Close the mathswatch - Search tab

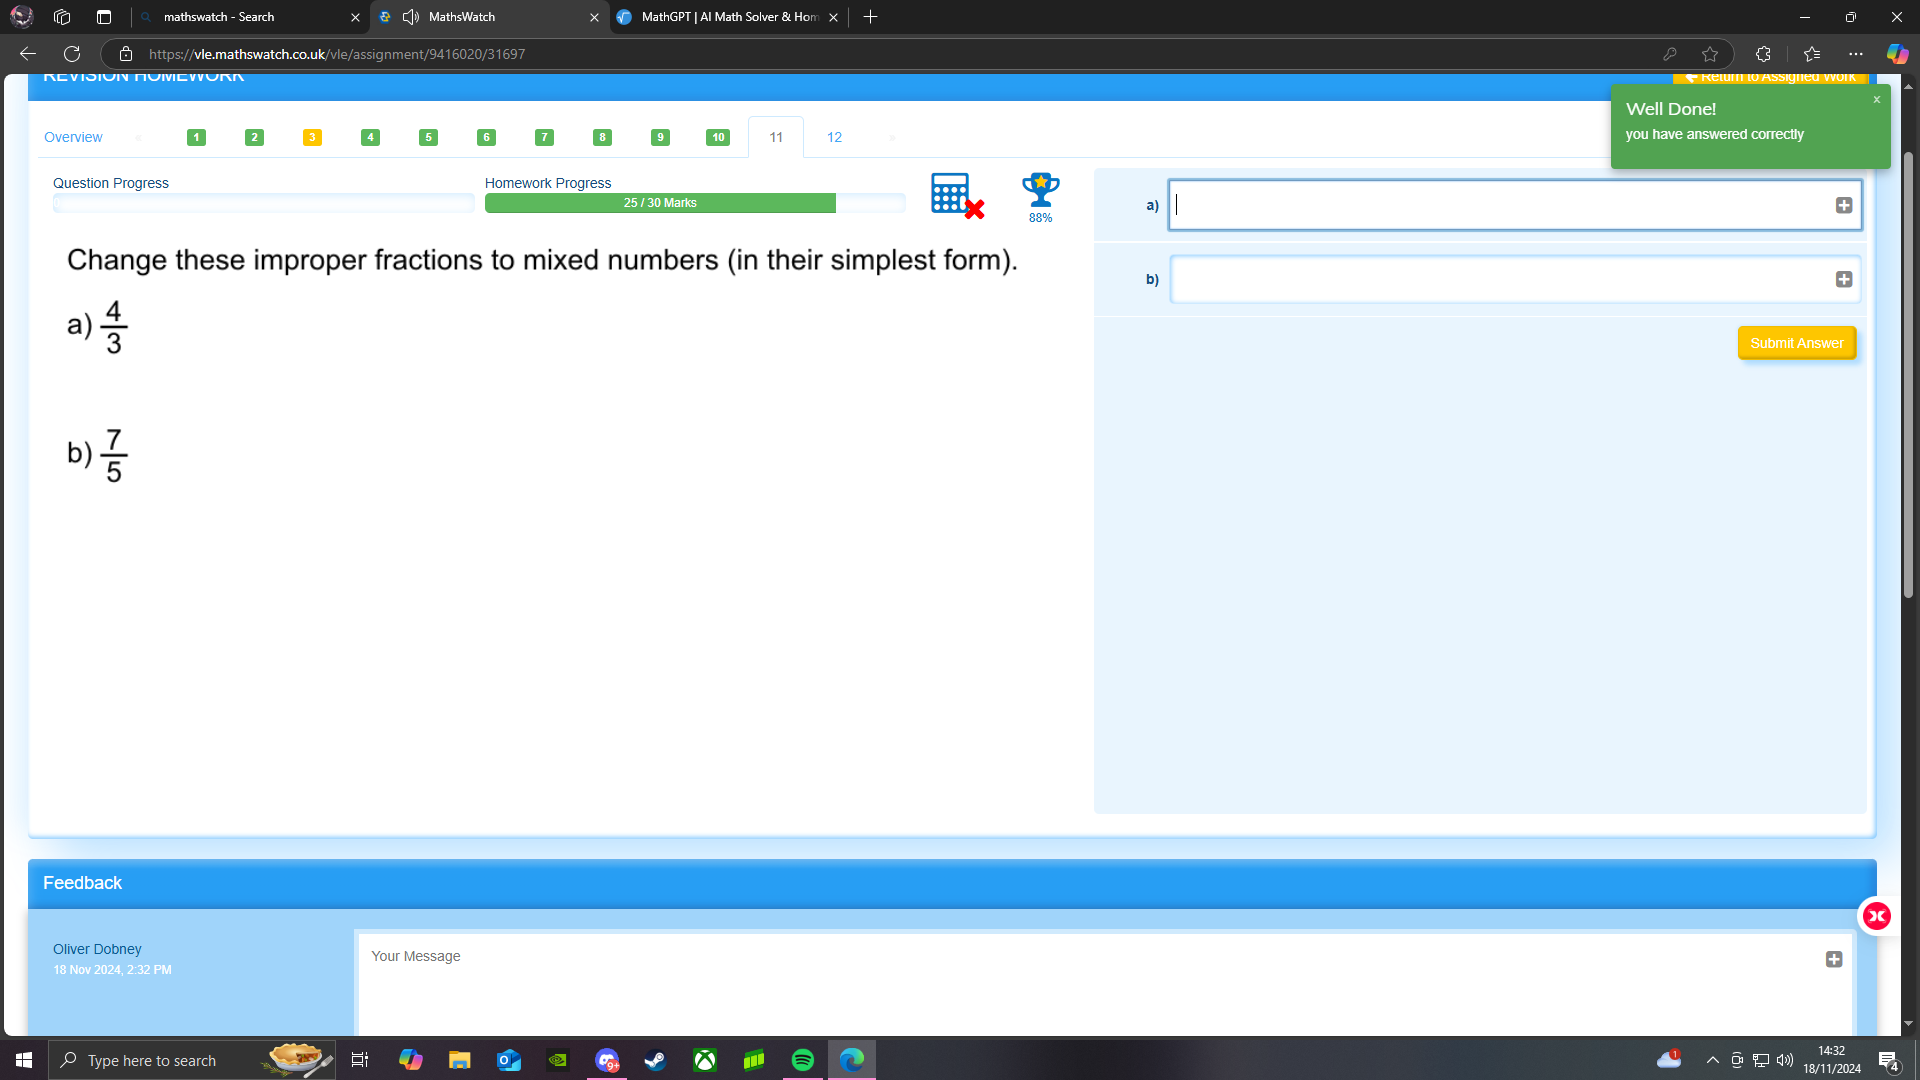point(355,17)
